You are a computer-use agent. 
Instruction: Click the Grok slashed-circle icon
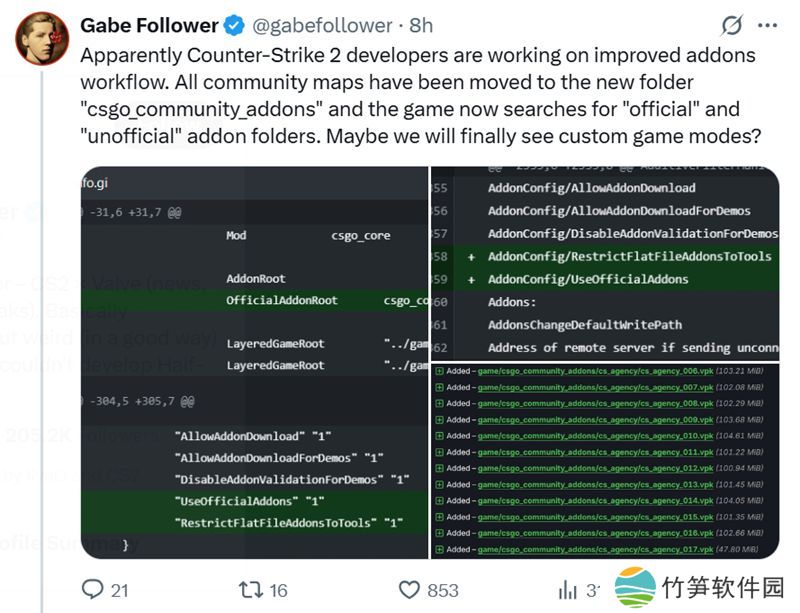pos(732,26)
